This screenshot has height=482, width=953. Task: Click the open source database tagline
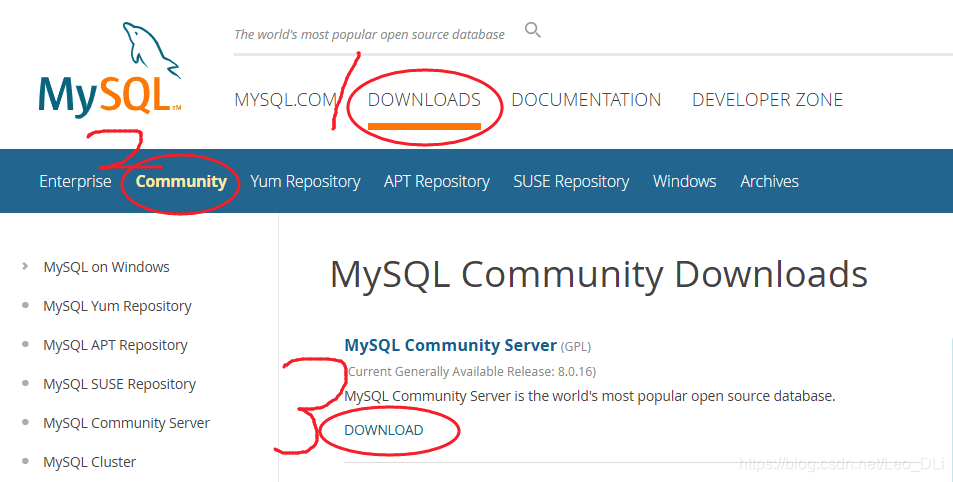click(370, 35)
